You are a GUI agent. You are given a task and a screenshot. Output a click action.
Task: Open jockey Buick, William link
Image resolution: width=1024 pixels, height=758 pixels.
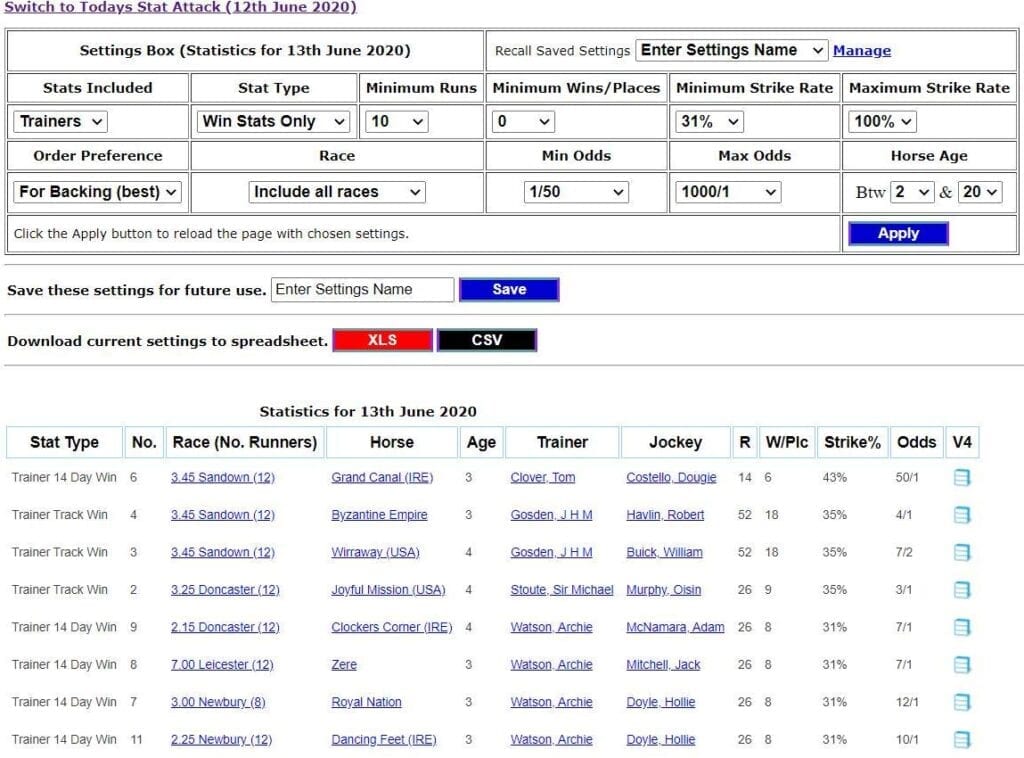click(x=665, y=552)
